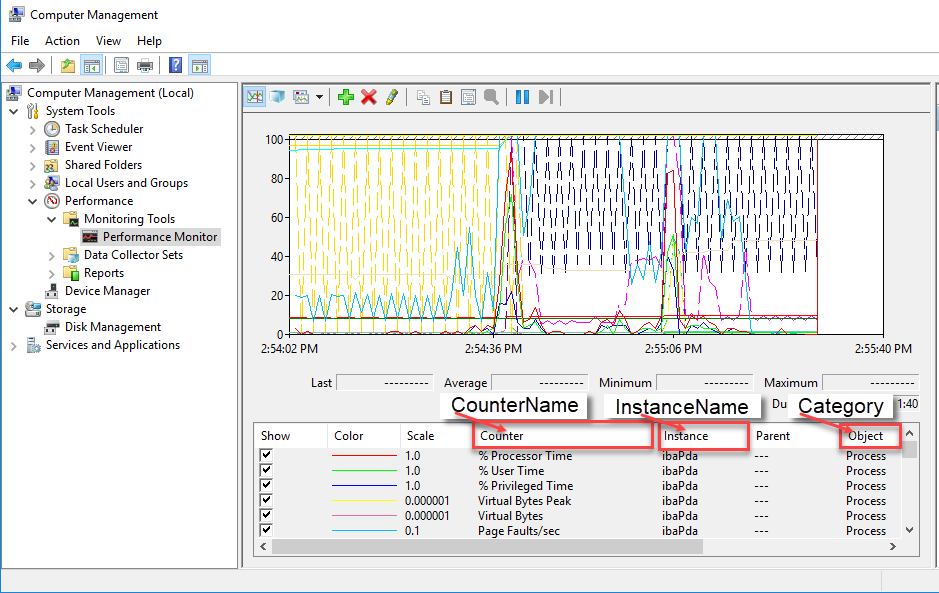
Task: Click the Update Data step-forward icon
Action: [x=546, y=97]
